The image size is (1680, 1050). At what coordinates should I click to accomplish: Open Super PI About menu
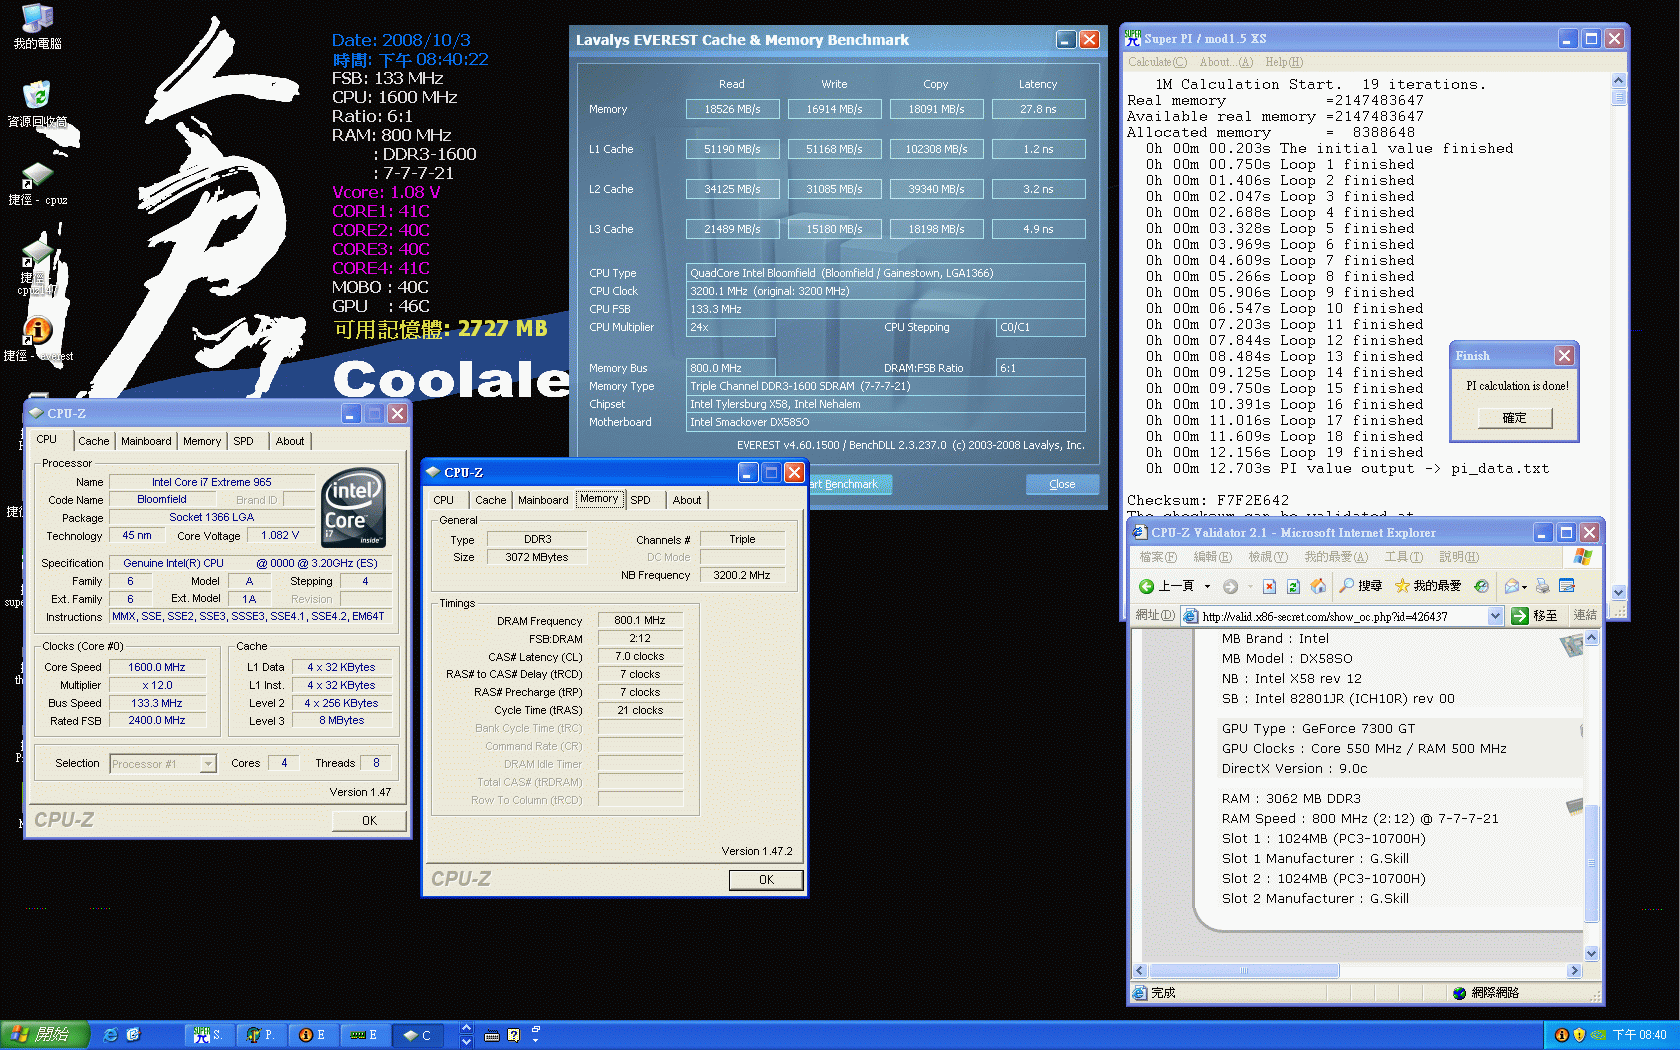1226,62
